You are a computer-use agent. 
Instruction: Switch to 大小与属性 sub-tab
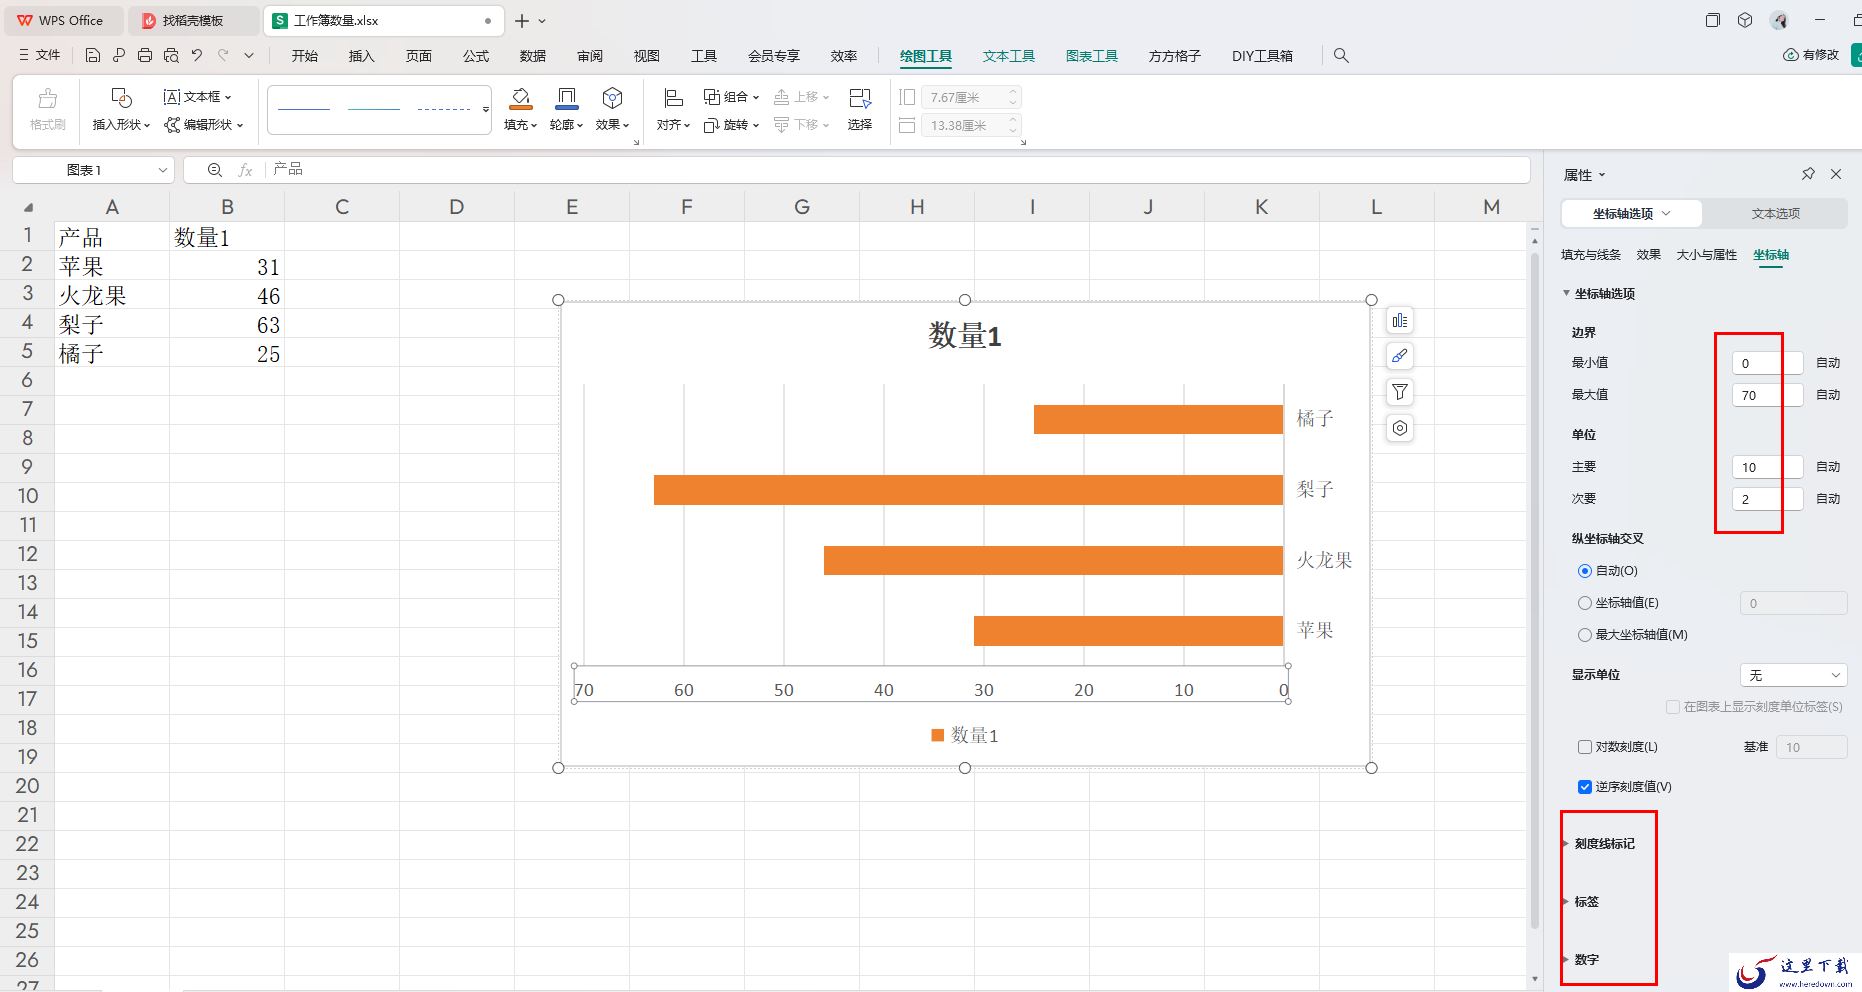point(1706,255)
